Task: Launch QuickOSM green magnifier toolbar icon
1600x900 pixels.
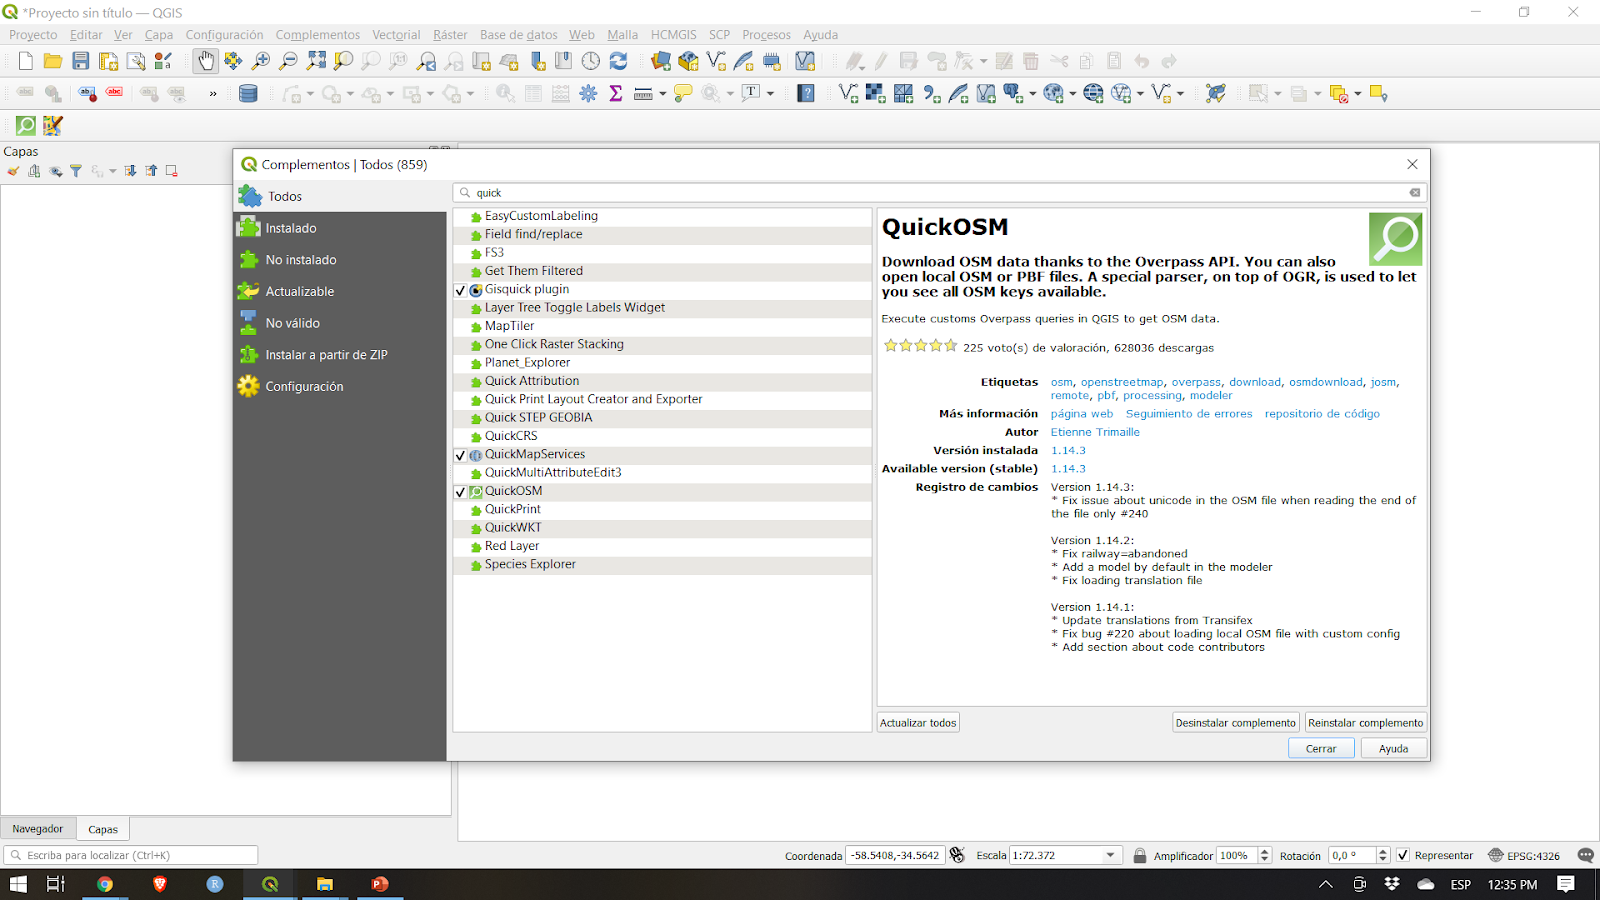Action: coord(26,125)
